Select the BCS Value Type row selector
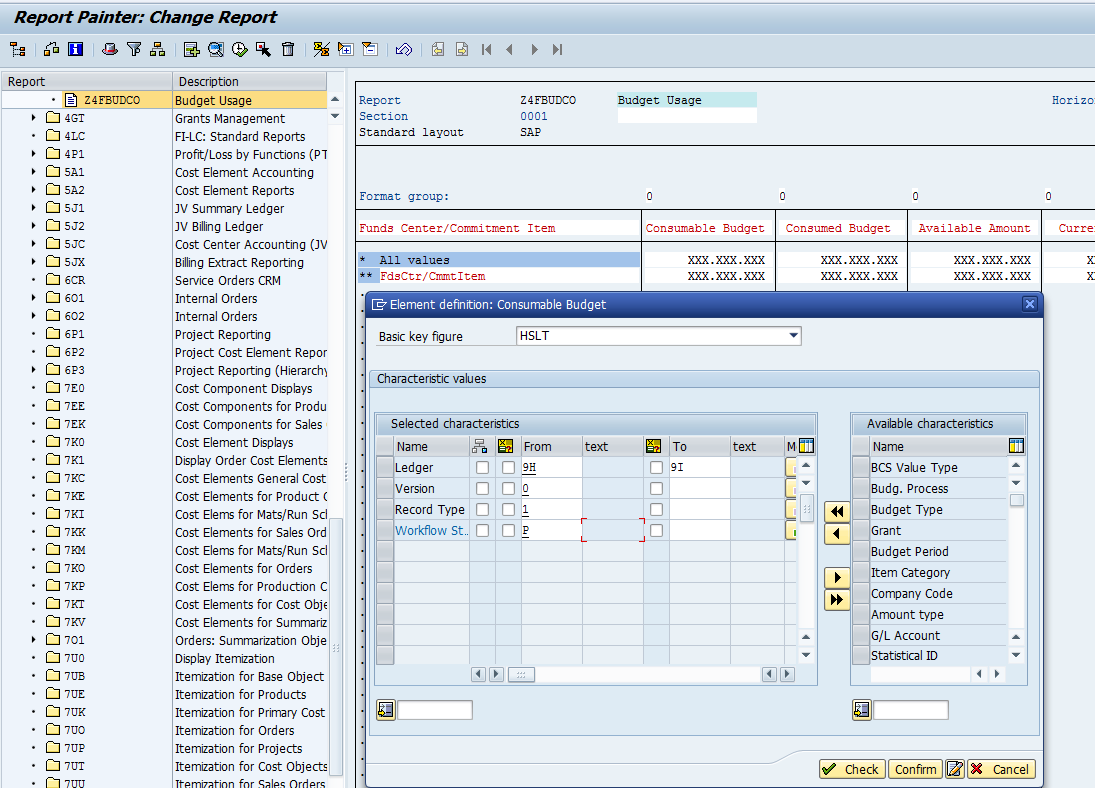Image resolution: width=1095 pixels, height=788 pixels. click(860, 468)
